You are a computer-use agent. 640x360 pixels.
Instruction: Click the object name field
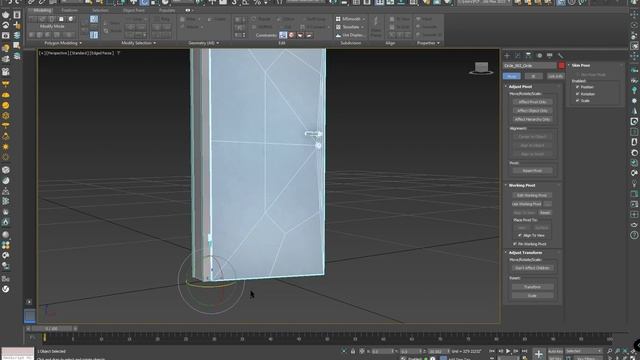click(x=530, y=66)
